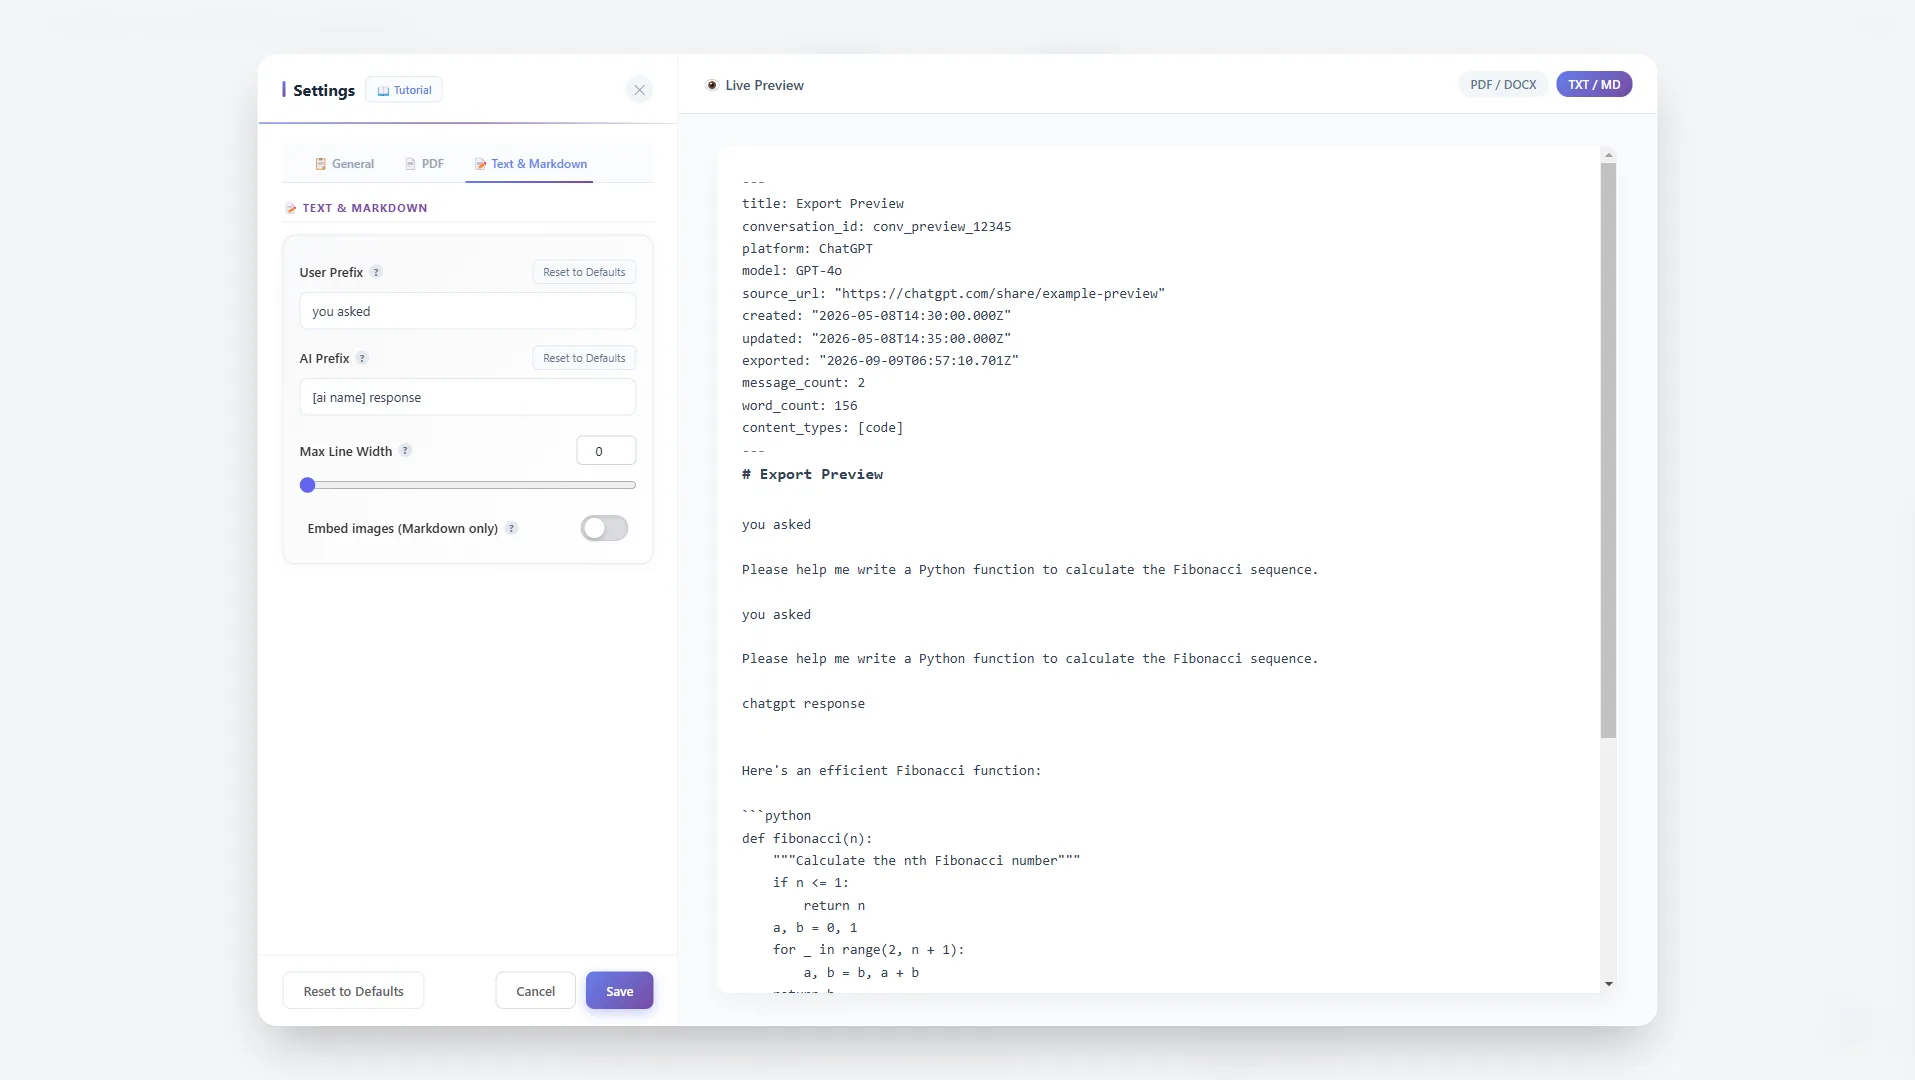Switch preview to TXT / MD

(x=1594, y=85)
